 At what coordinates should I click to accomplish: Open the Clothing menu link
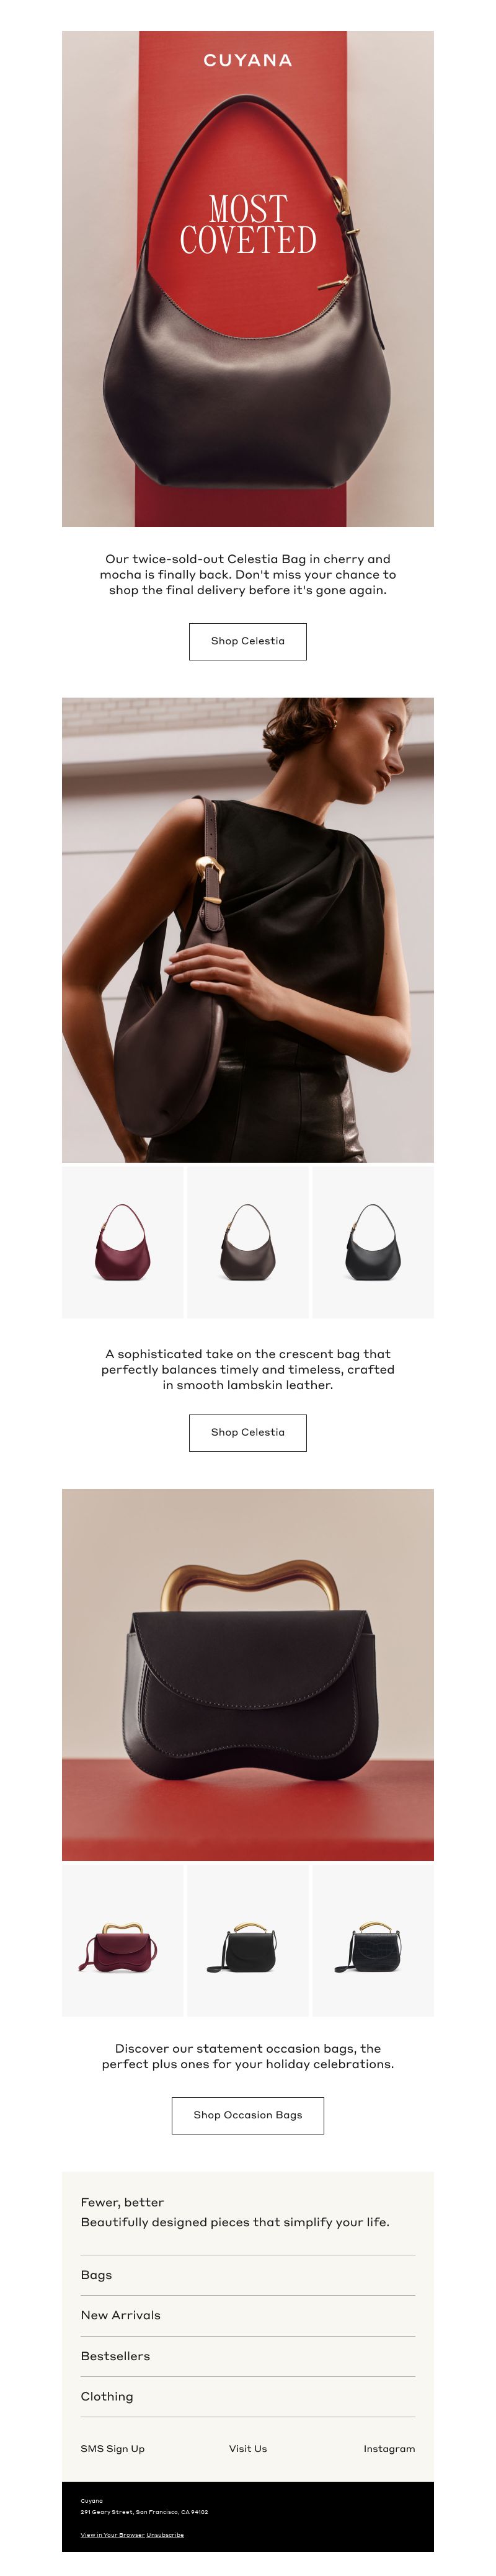247,2396
